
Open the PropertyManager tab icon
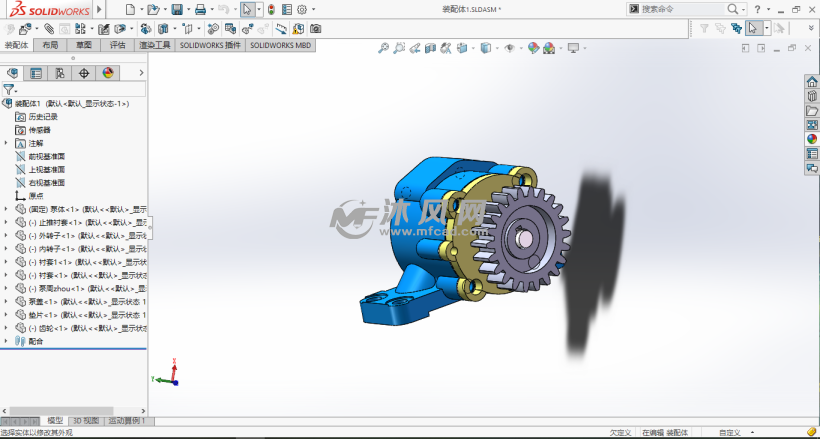36,73
